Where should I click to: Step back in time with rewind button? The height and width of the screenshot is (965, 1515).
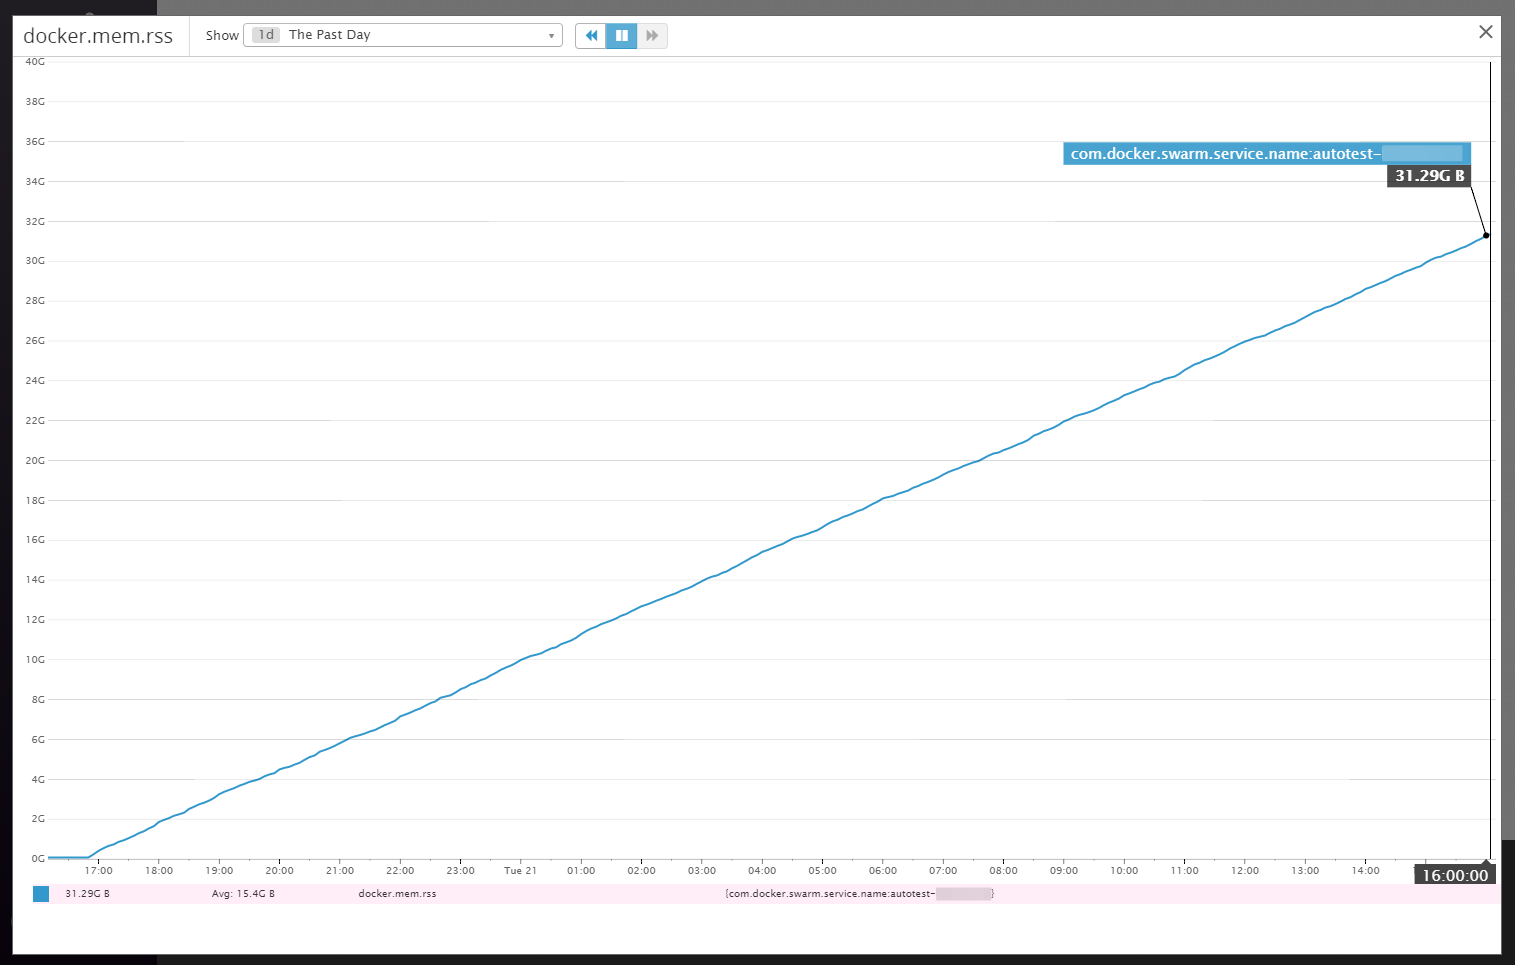point(591,36)
